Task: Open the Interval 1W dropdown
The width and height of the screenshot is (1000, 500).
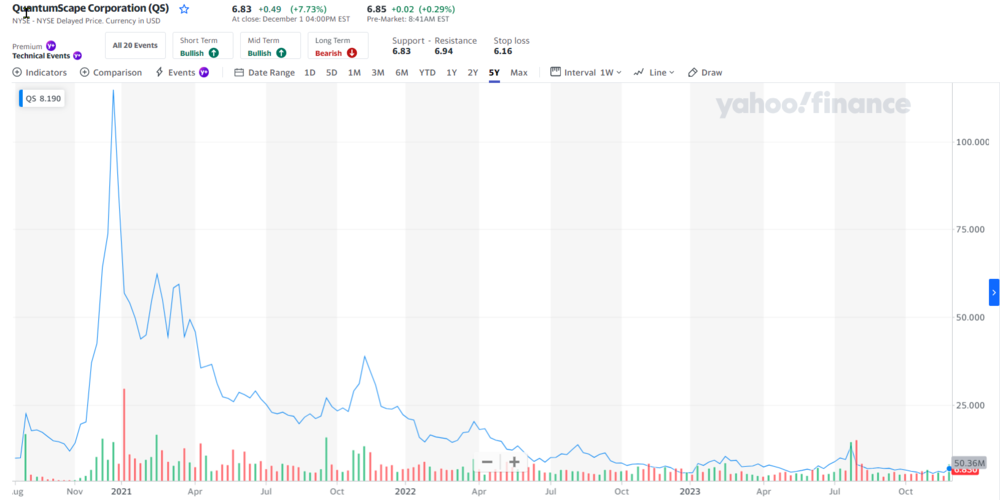Action: (x=586, y=73)
